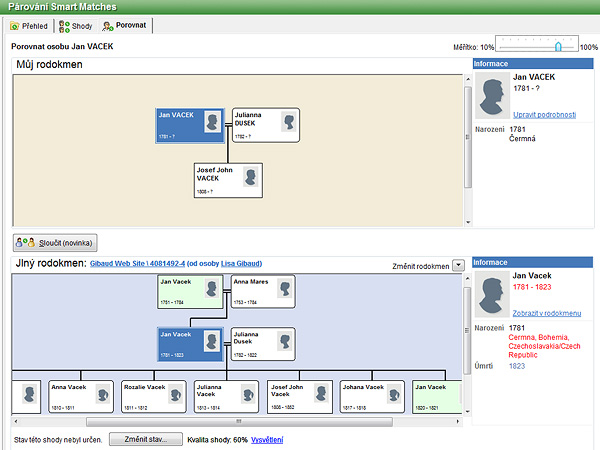Switch to the Shody tab
Screen dimensions: 600x450
76,26
